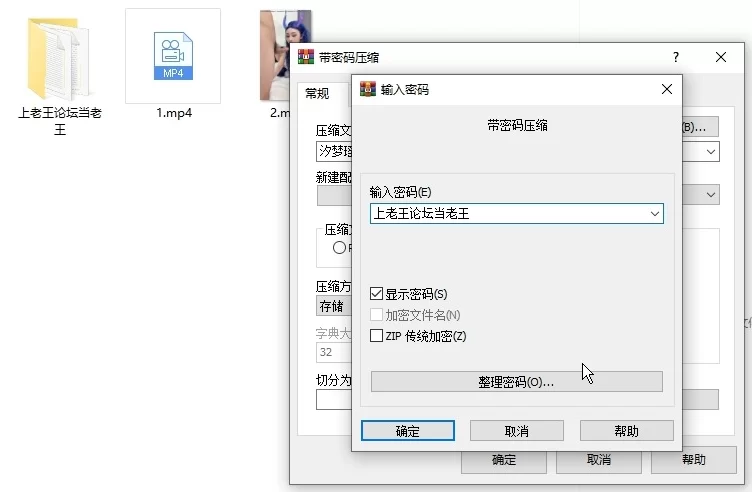Click 取消 in the password dialog
The width and height of the screenshot is (752, 492).
click(x=516, y=431)
